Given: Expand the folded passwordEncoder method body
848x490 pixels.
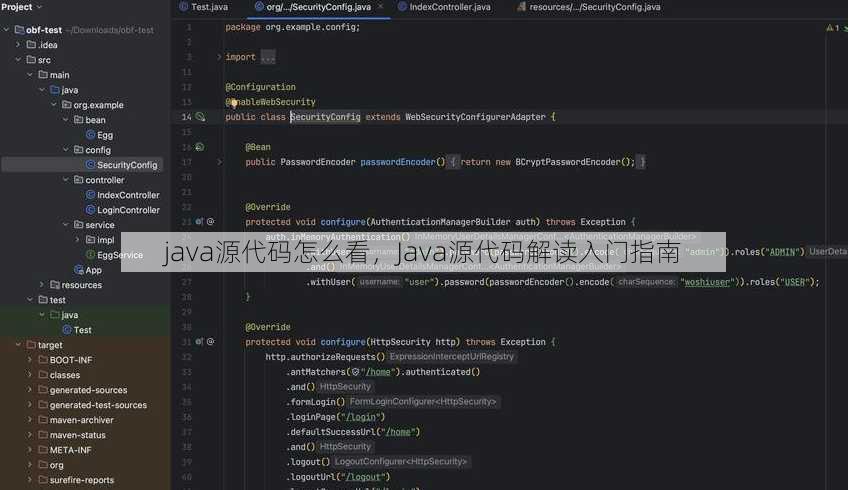Looking at the screenshot, I should pos(219,162).
